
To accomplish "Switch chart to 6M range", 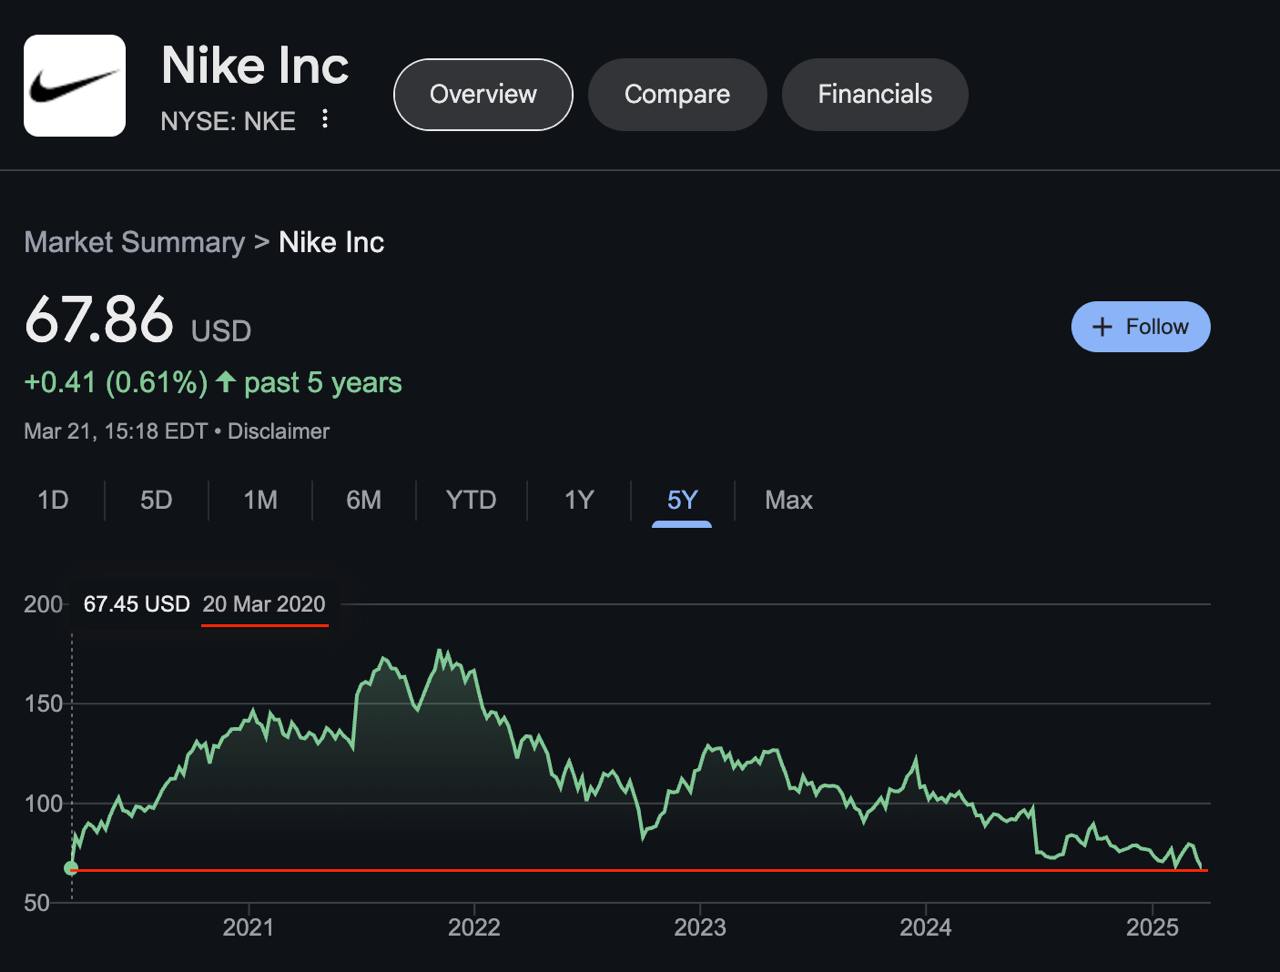I will coord(364,500).
